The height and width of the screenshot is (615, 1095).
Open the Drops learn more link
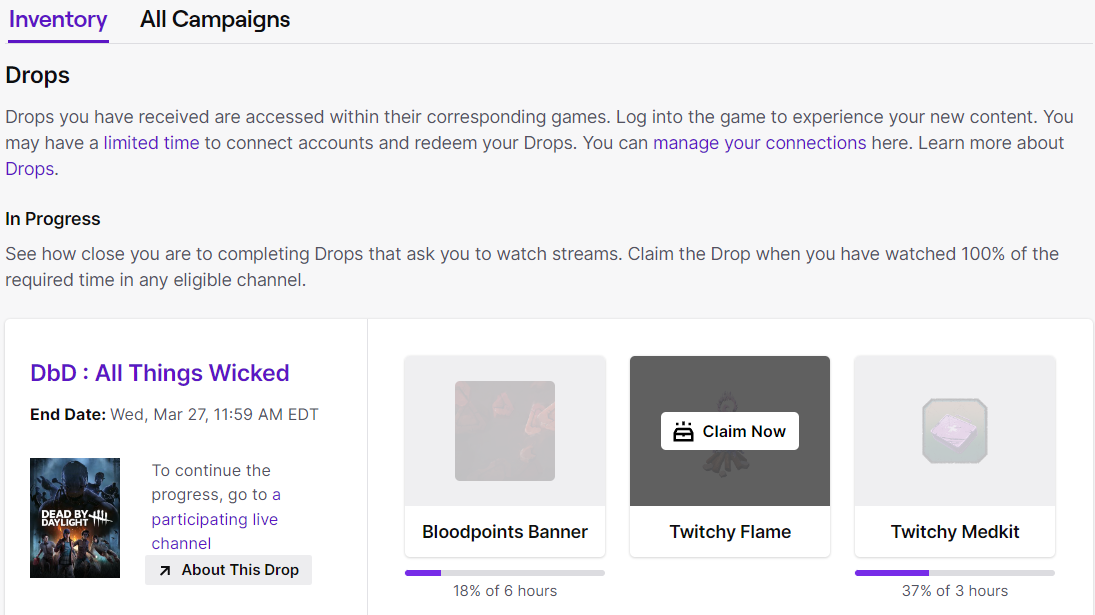coord(29,168)
